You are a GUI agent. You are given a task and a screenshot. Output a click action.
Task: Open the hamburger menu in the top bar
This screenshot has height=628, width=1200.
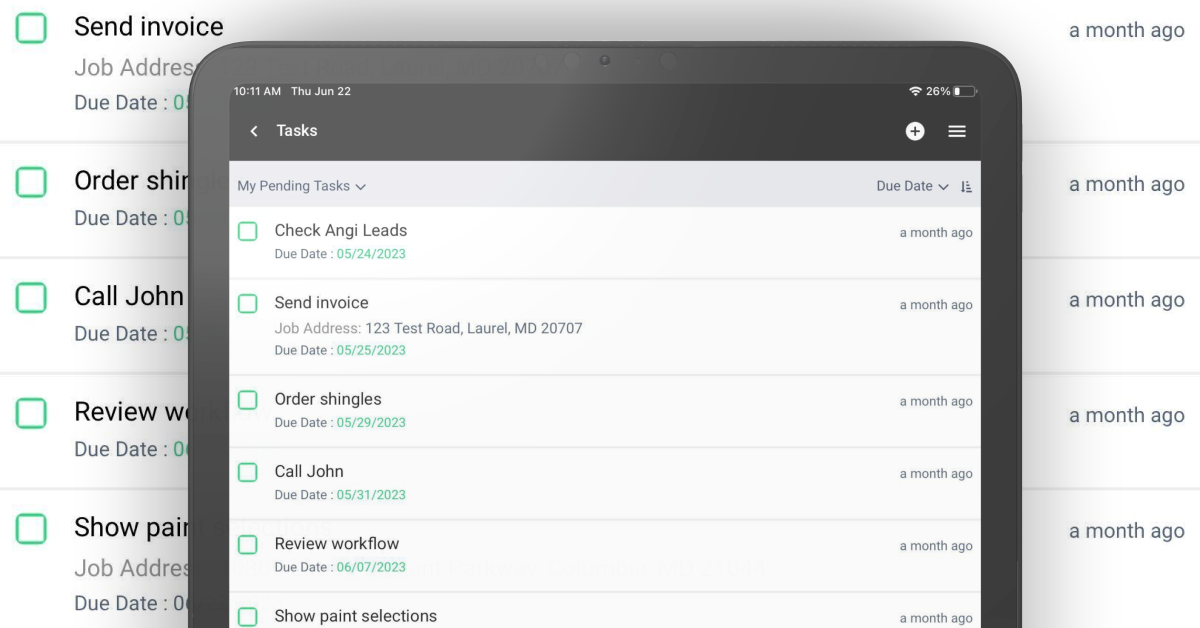coord(957,131)
